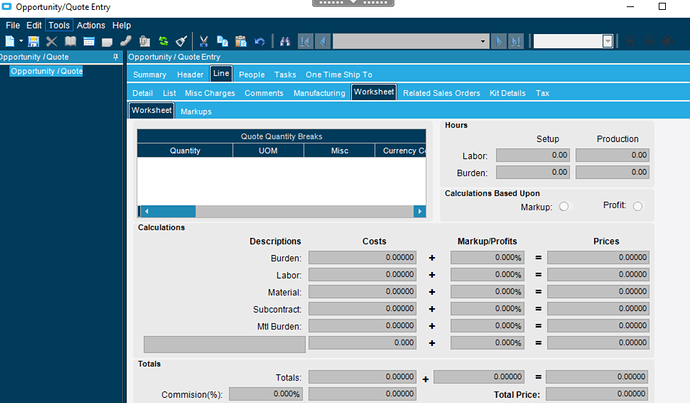Select the Markup radio button
This screenshot has width=690, height=403.
coord(564,206)
